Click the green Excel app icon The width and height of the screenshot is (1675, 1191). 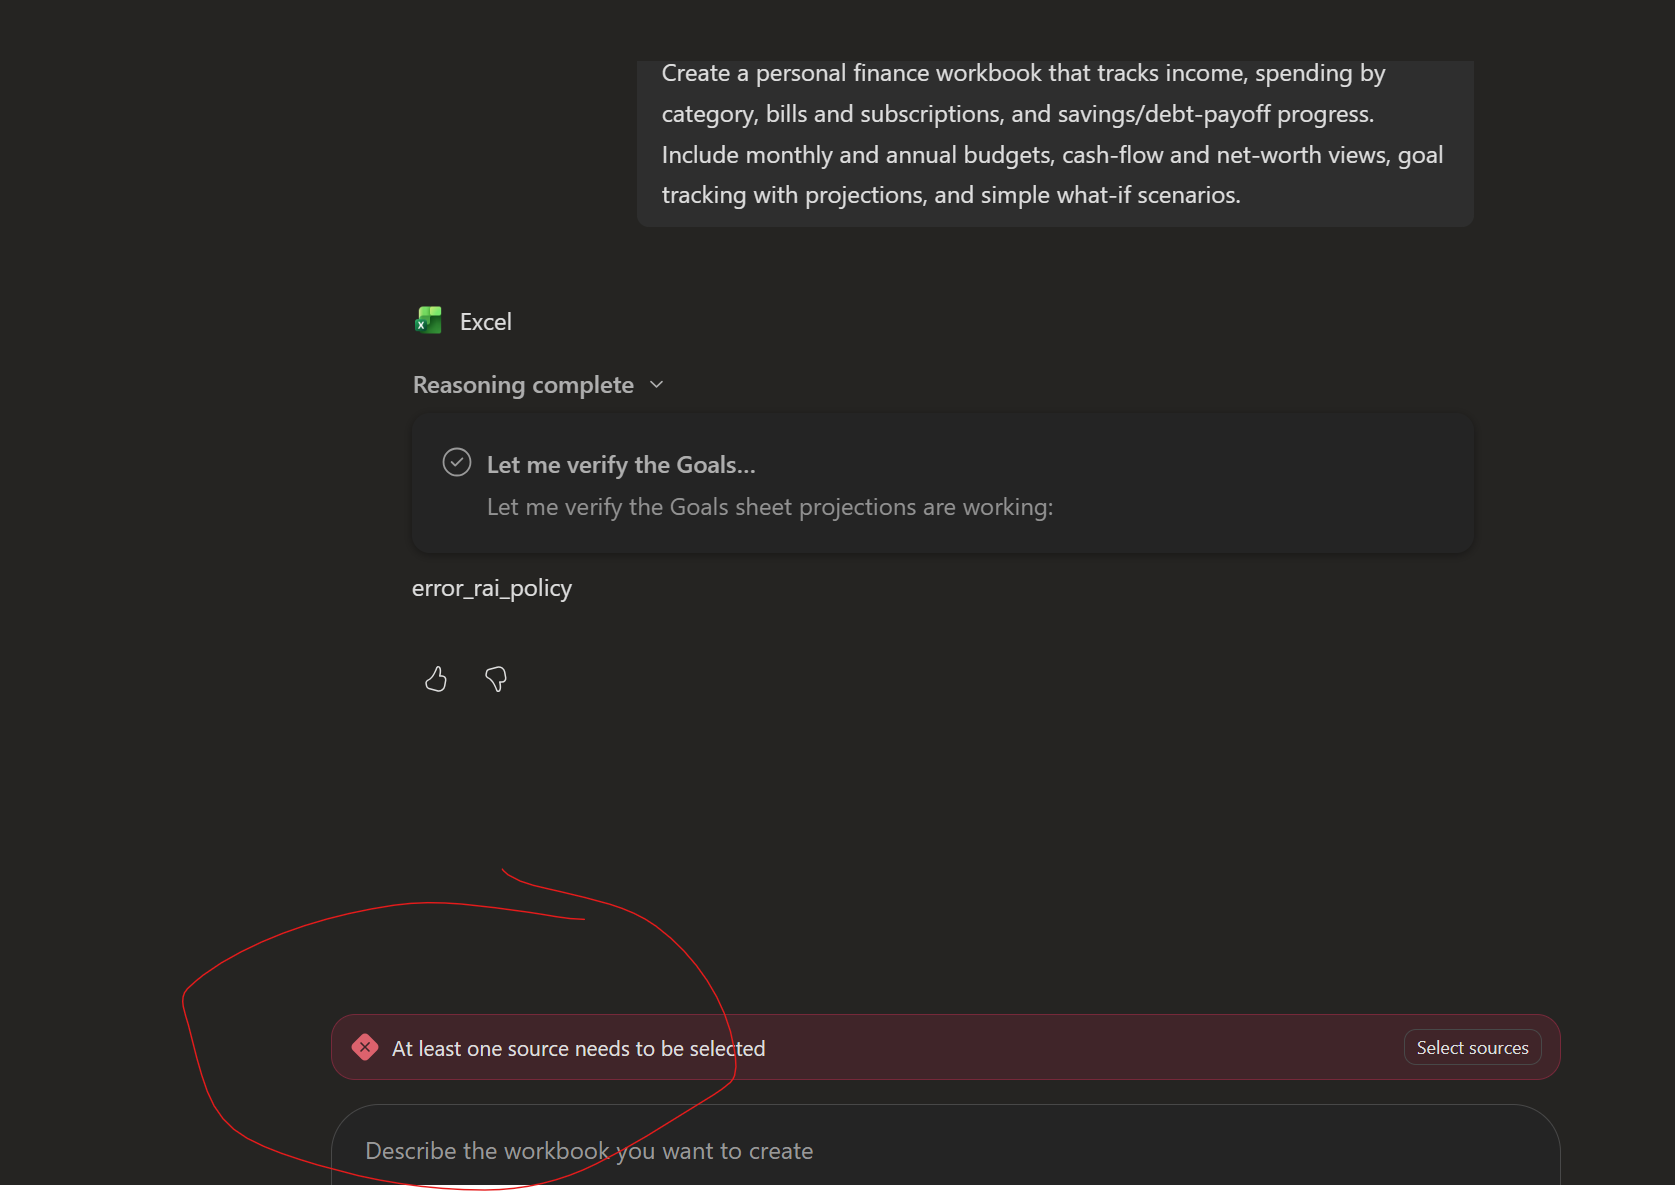[x=429, y=321]
